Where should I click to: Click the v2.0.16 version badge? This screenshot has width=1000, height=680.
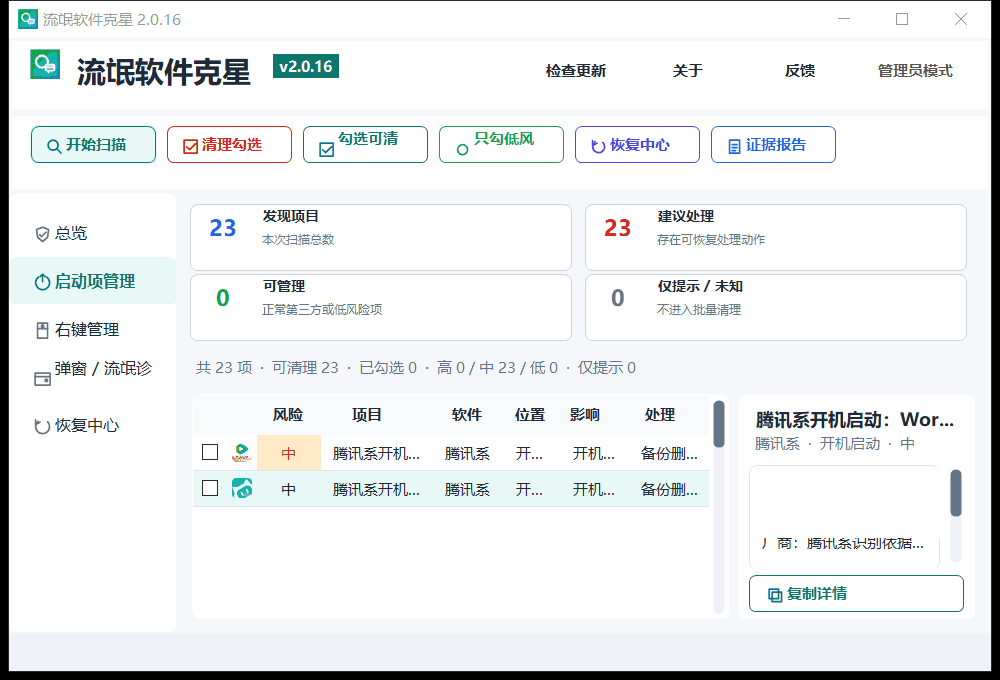(x=305, y=66)
